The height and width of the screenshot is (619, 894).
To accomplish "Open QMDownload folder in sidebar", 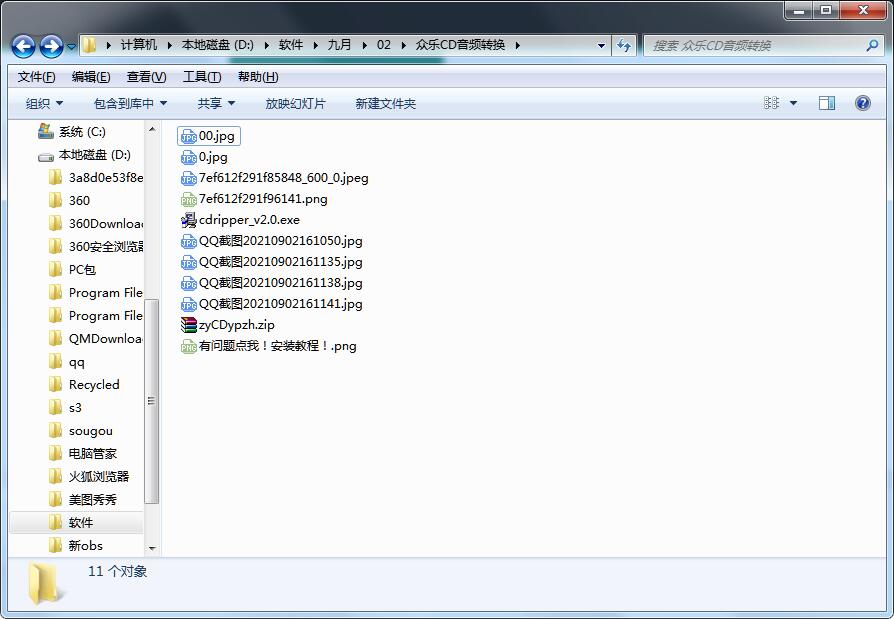I will 96,339.
